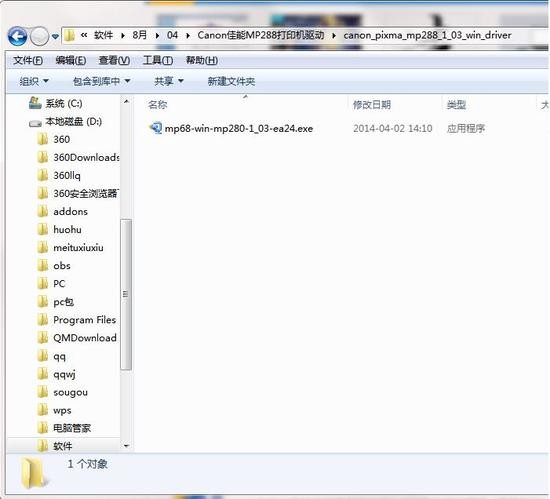Click the greyed Forward navigation button
The image size is (550, 499).
coord(39,36)
